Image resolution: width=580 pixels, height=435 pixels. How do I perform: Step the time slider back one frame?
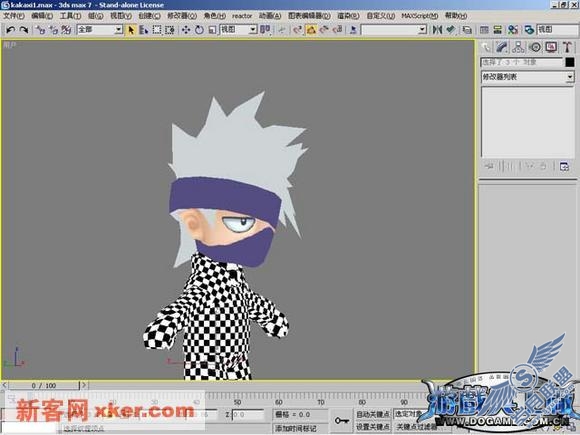[4, 385]
